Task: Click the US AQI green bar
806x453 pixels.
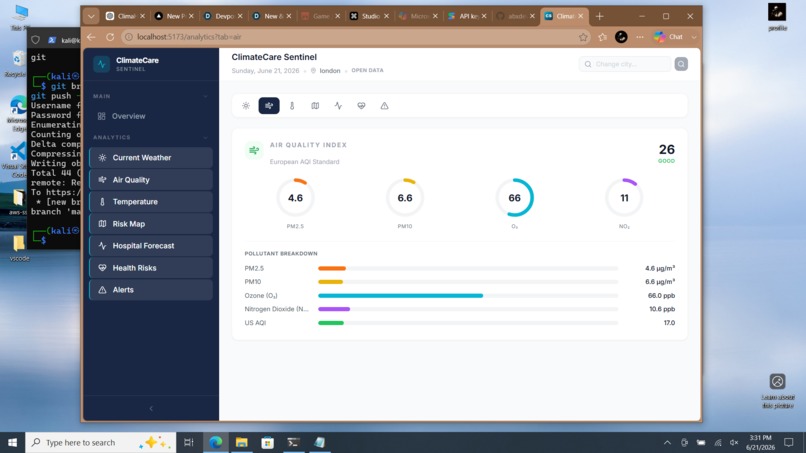Action: click(331, 323)
